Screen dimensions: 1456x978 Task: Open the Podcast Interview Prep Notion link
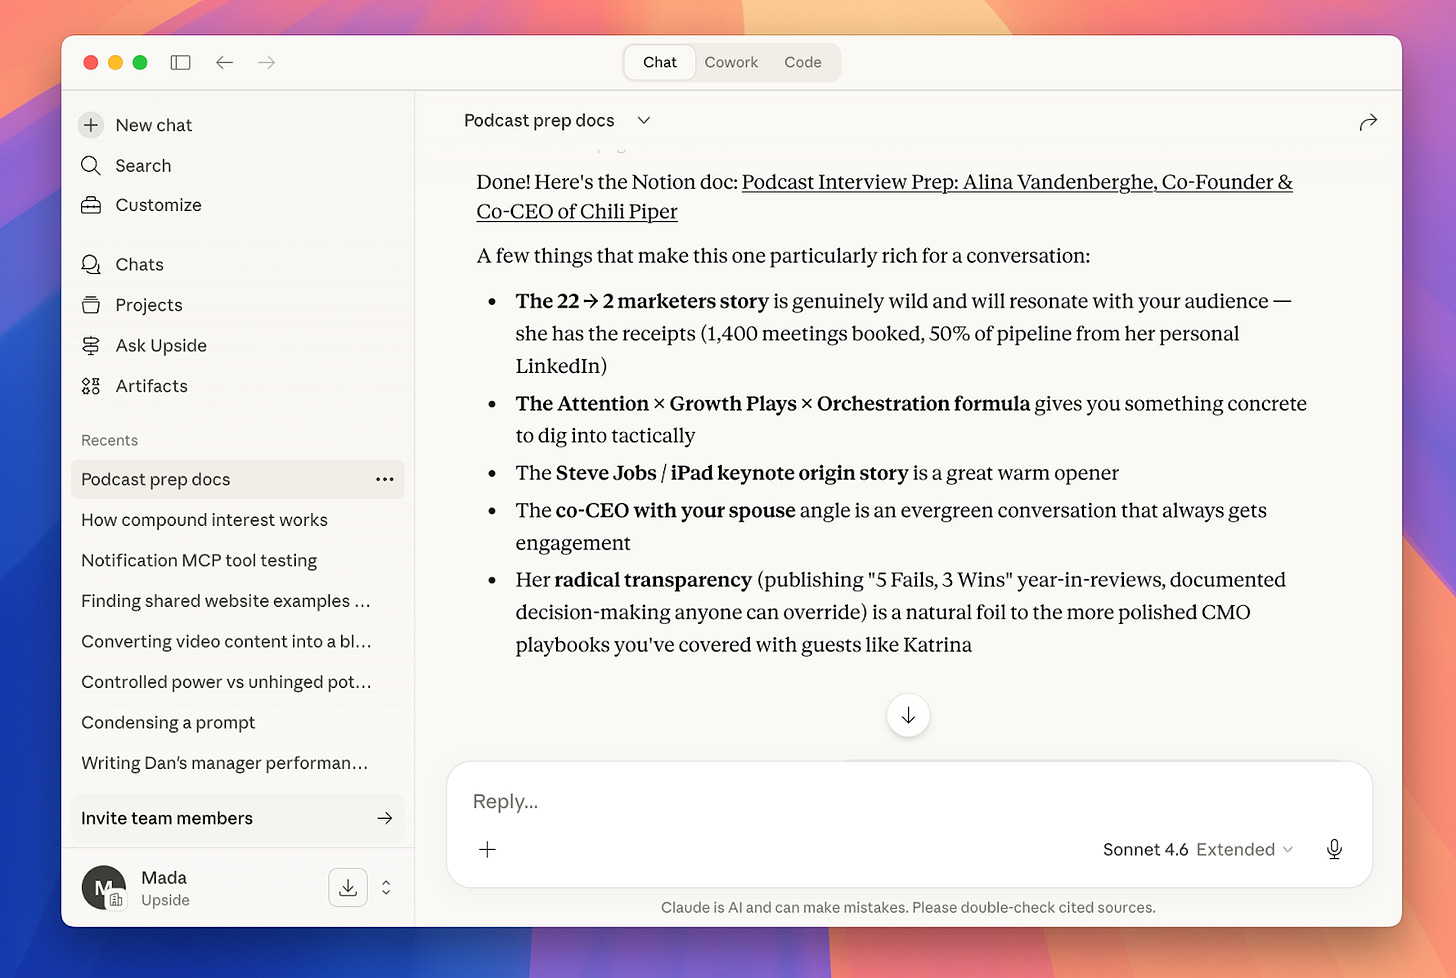[x=884, y=196]
